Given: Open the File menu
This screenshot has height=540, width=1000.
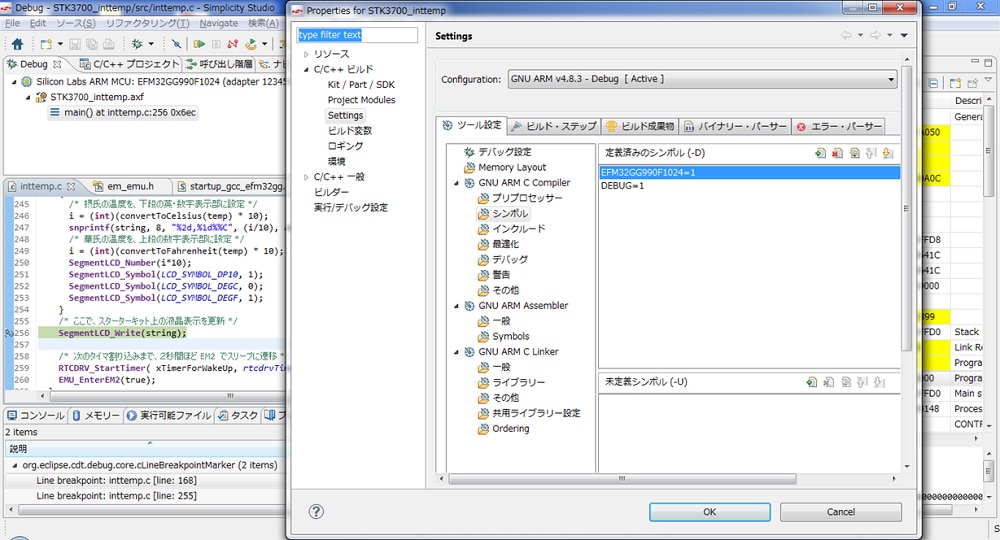Looking at the screenshot, I should 12,23.
